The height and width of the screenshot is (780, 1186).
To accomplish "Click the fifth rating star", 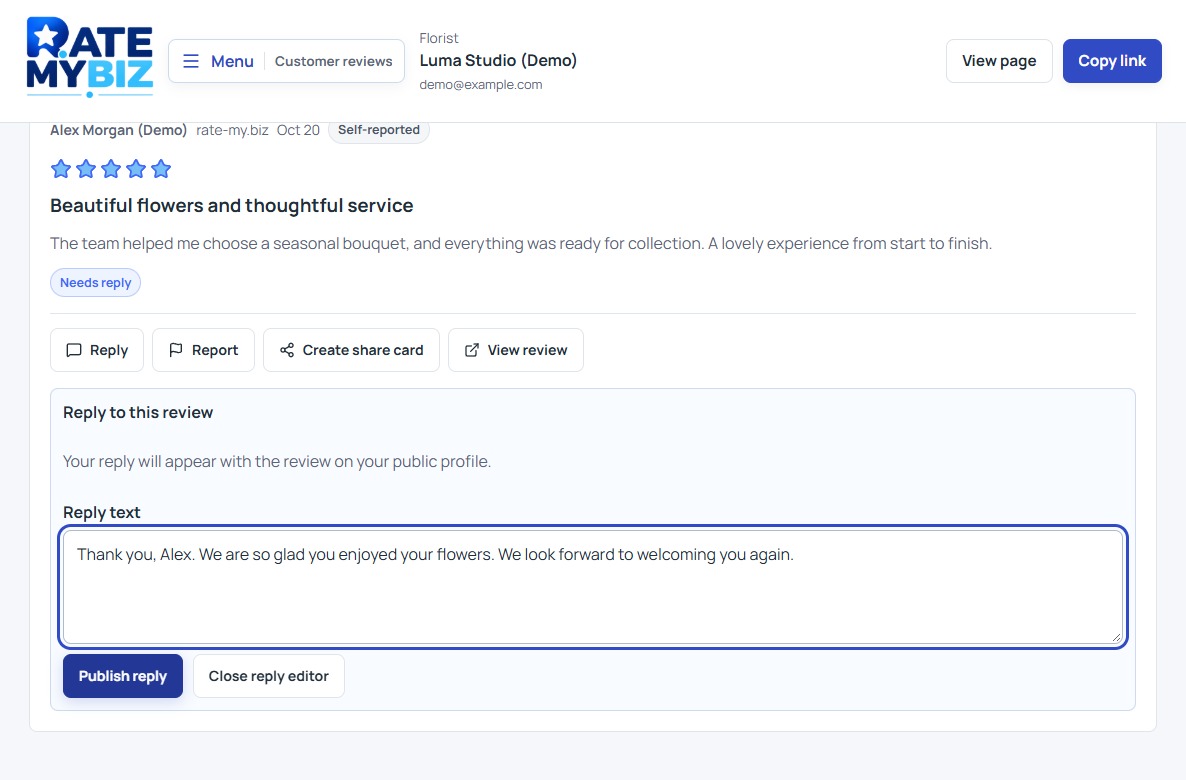I will tap(161, 169).
